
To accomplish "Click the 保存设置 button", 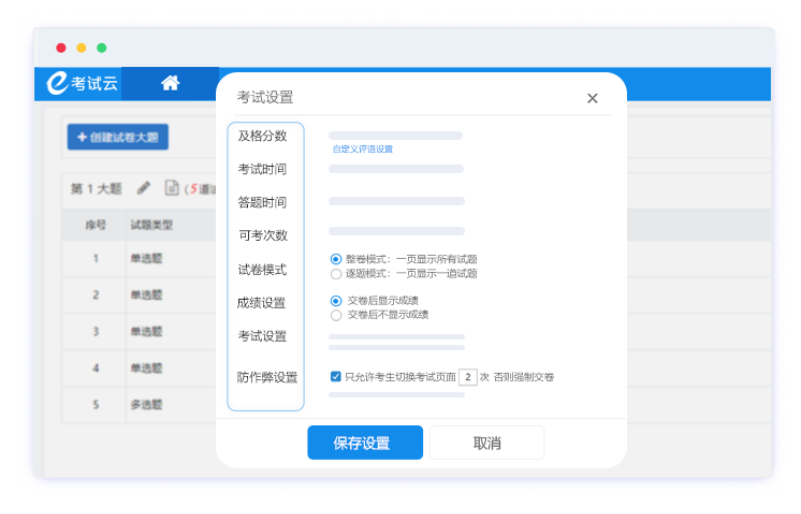I will coord(364,443).
